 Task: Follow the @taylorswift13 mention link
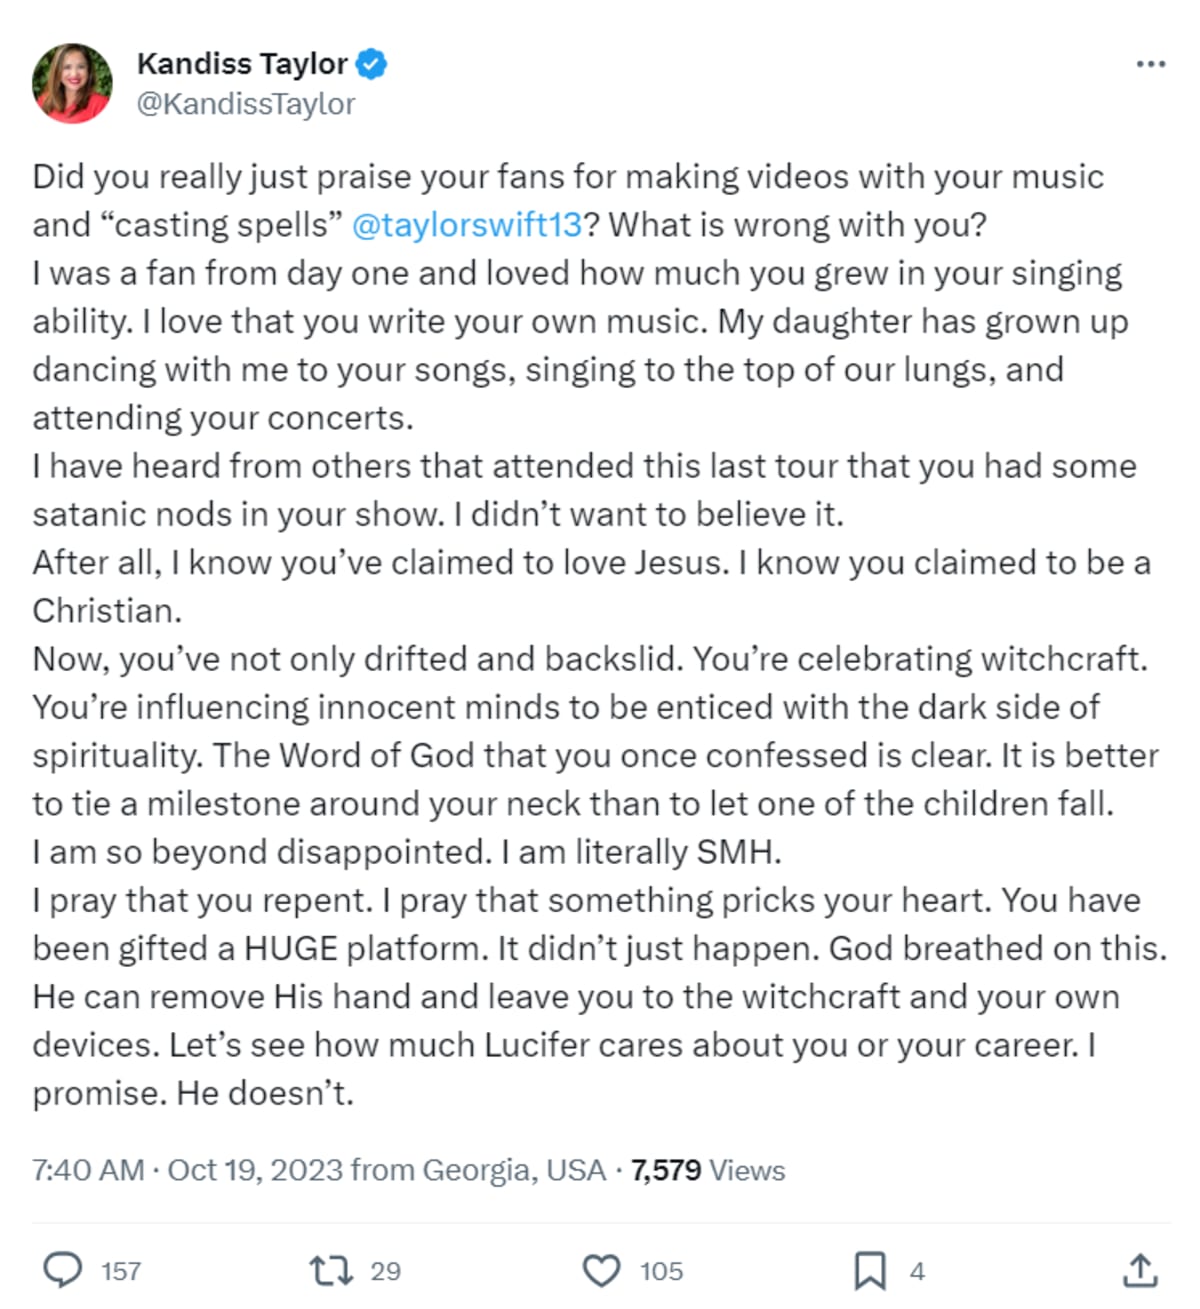click(467, 225)
